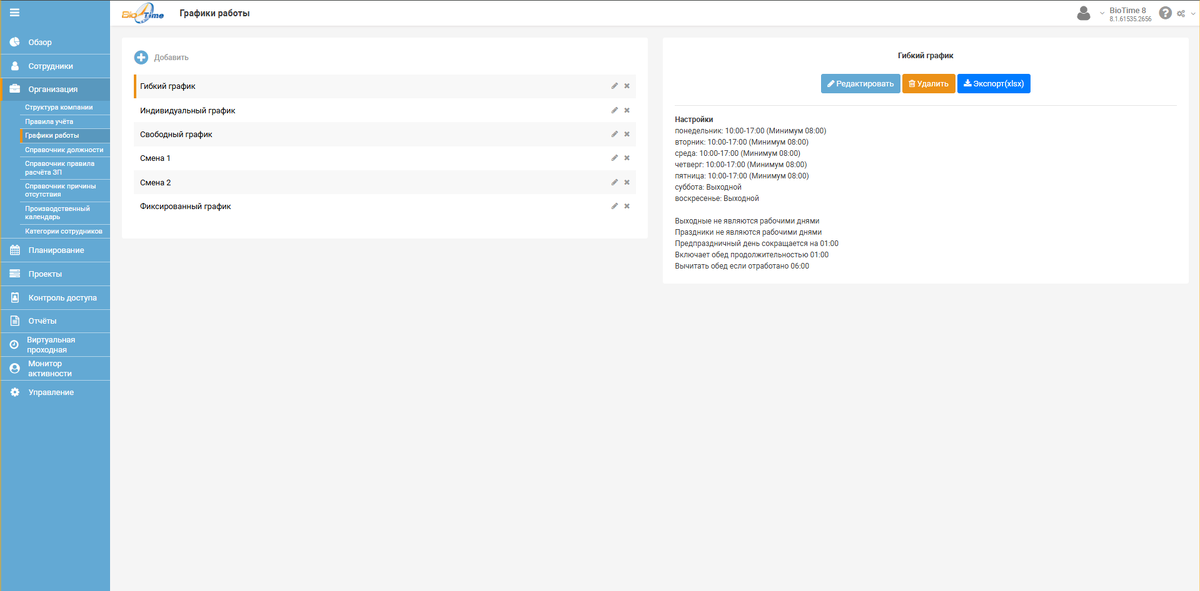1200x591 pixels.
Task: Collapse the Организация sidebar section
Action: [x=55, y=89]
